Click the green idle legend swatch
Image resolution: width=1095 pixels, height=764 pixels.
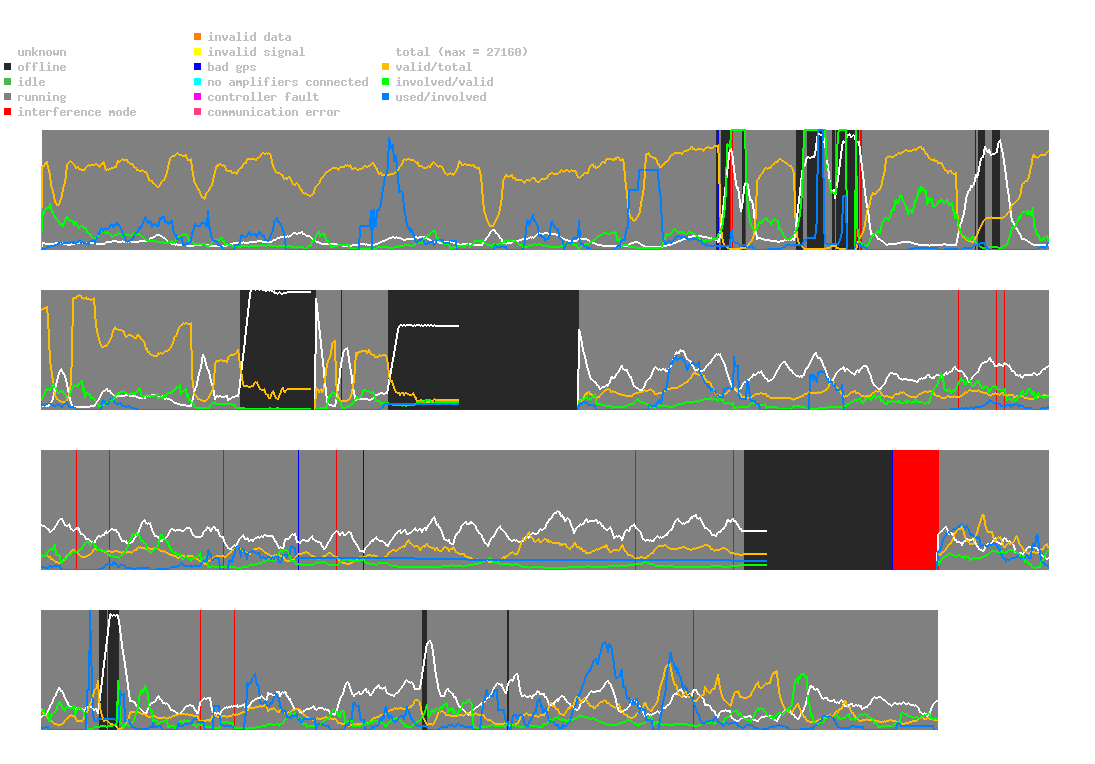8,82
